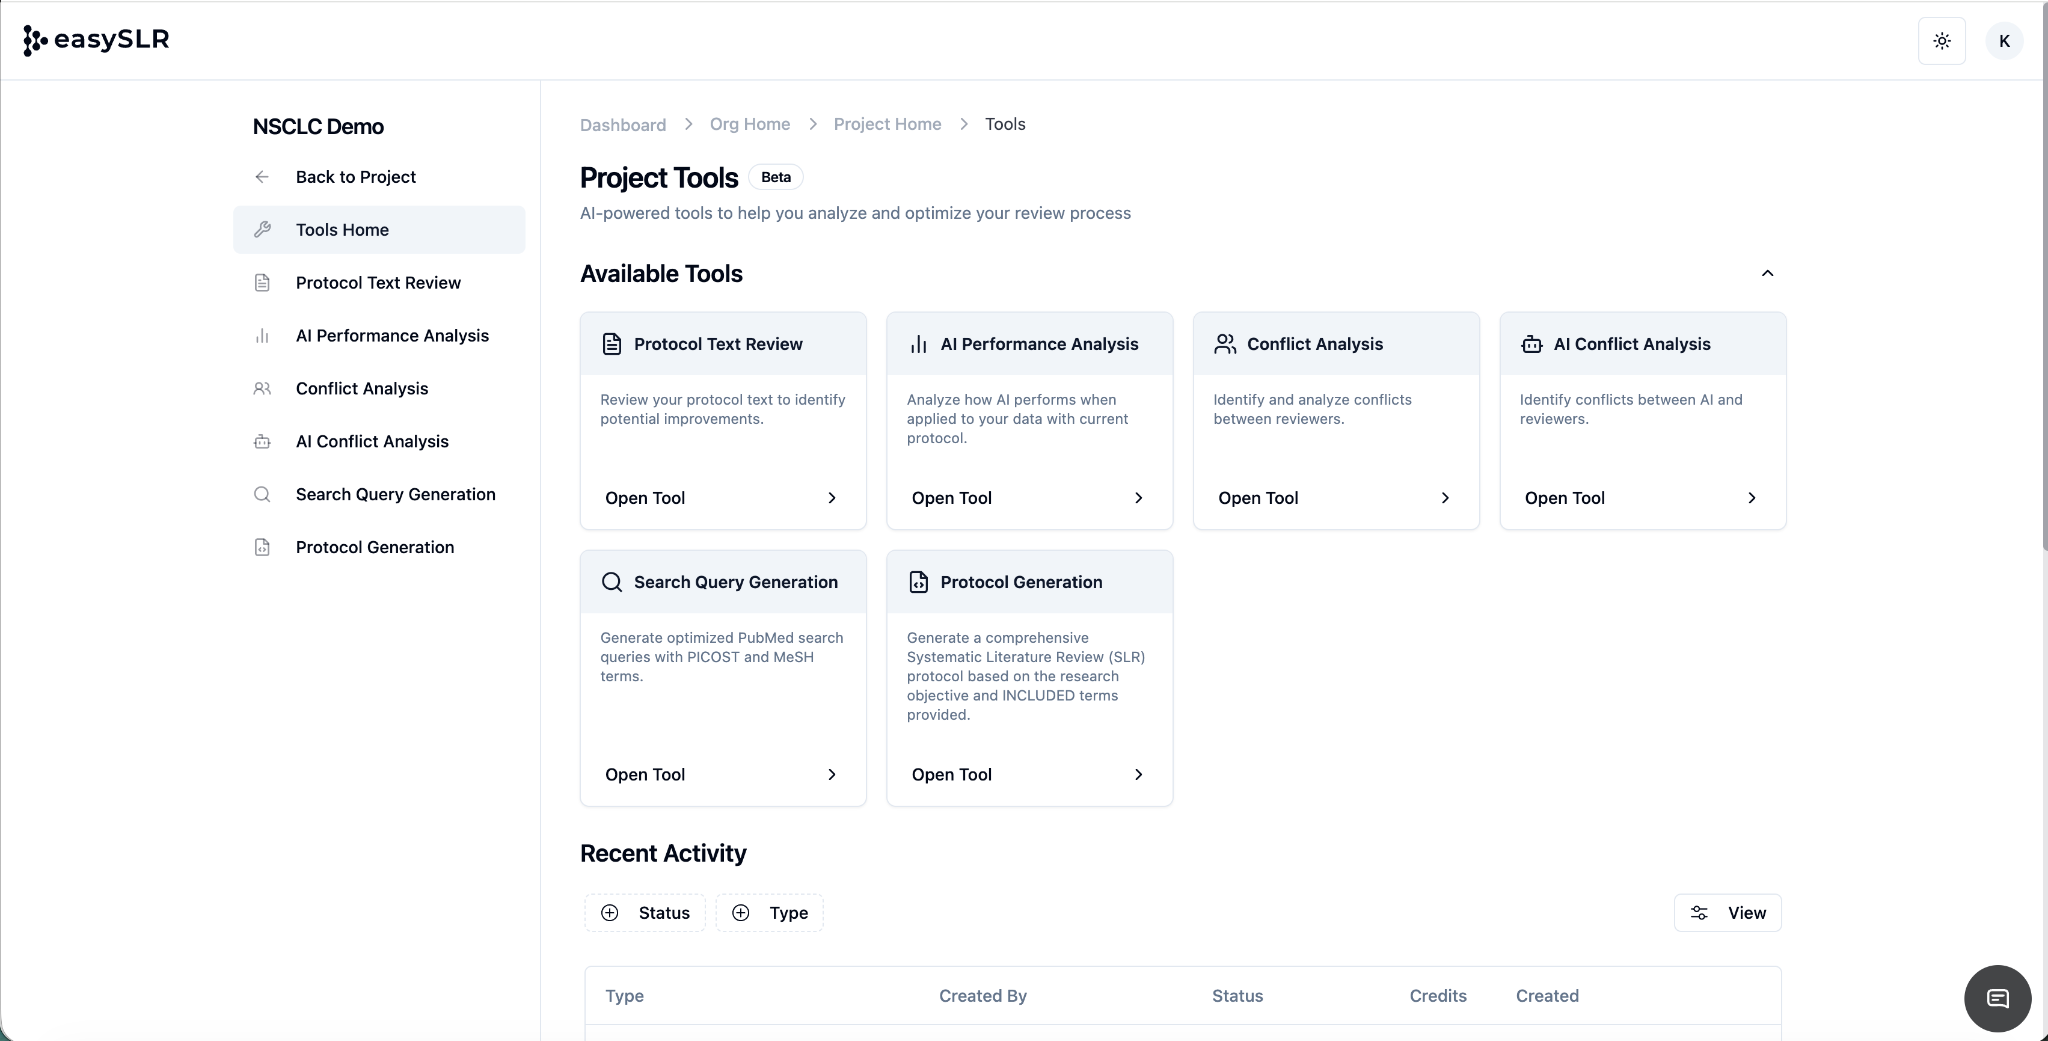Click the bar chart icon in sidebar
The image size is (2048, 1041).
262,336
